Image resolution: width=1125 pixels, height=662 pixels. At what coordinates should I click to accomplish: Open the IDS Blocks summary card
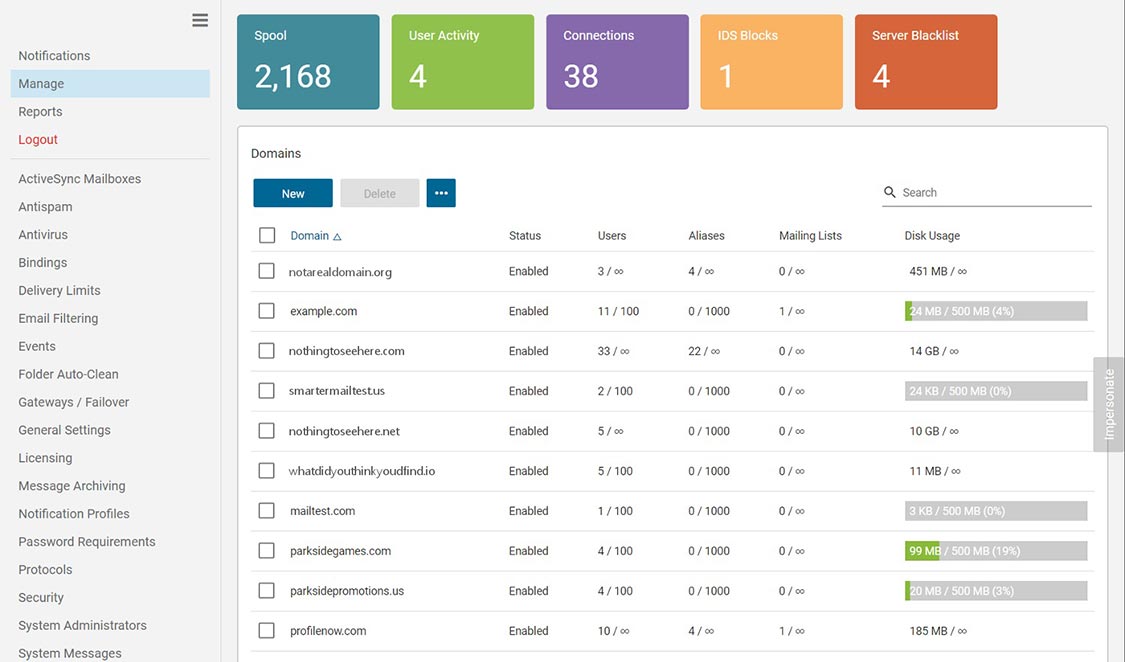[771, 62]
